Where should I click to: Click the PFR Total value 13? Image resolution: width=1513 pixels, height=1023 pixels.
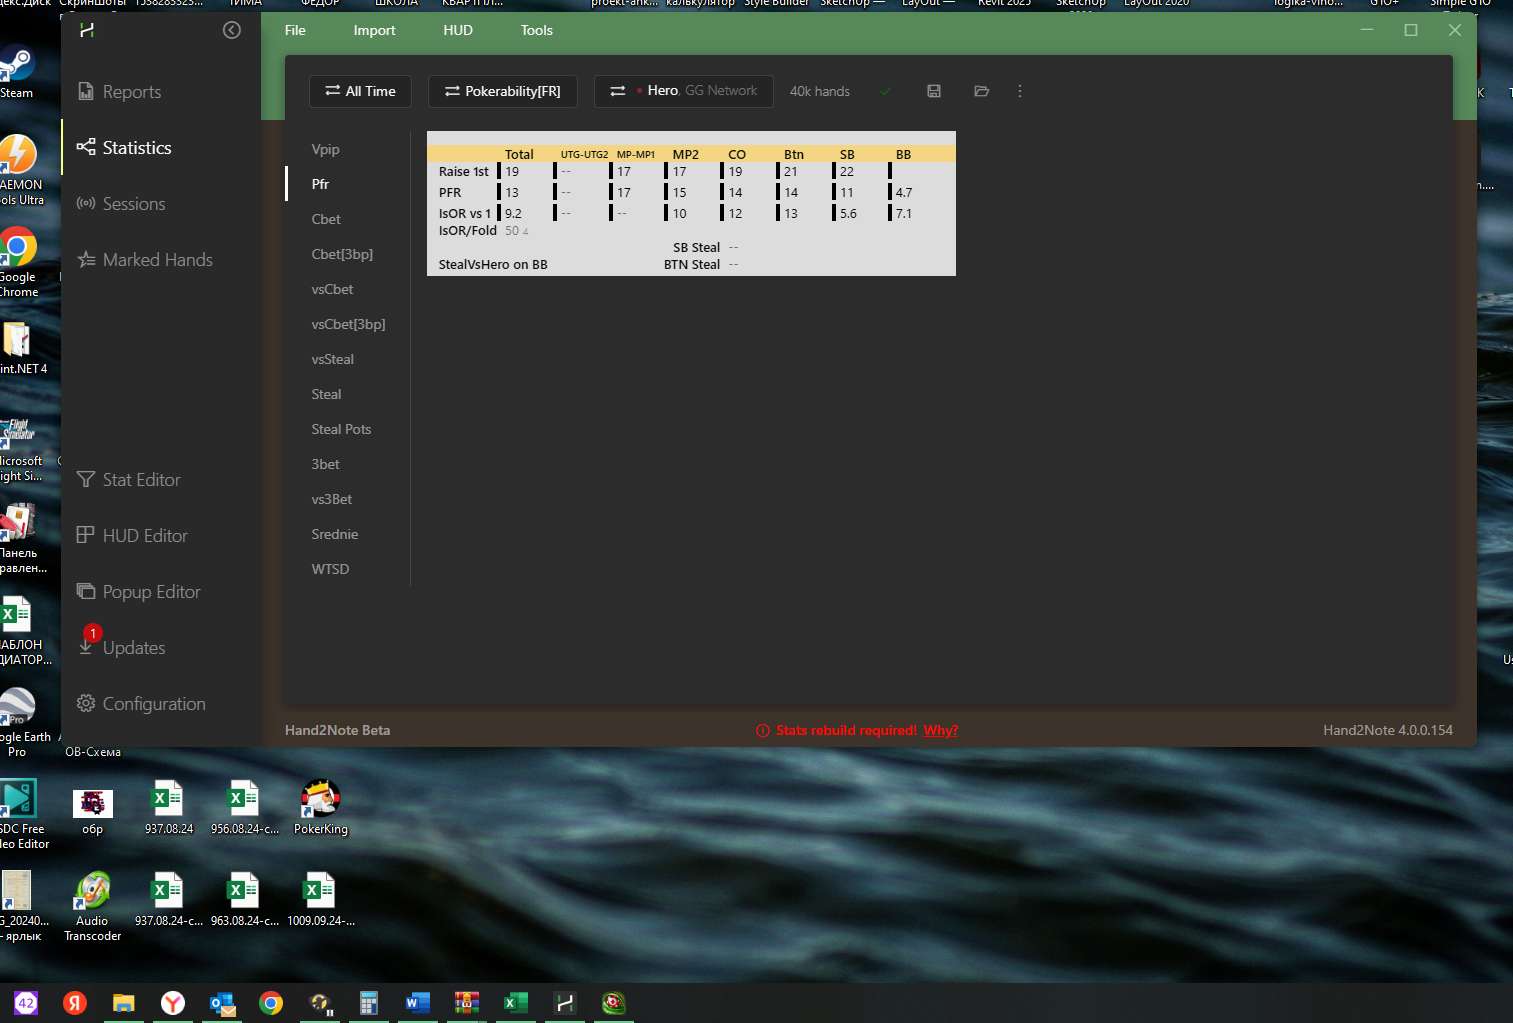tap(512, 192)
